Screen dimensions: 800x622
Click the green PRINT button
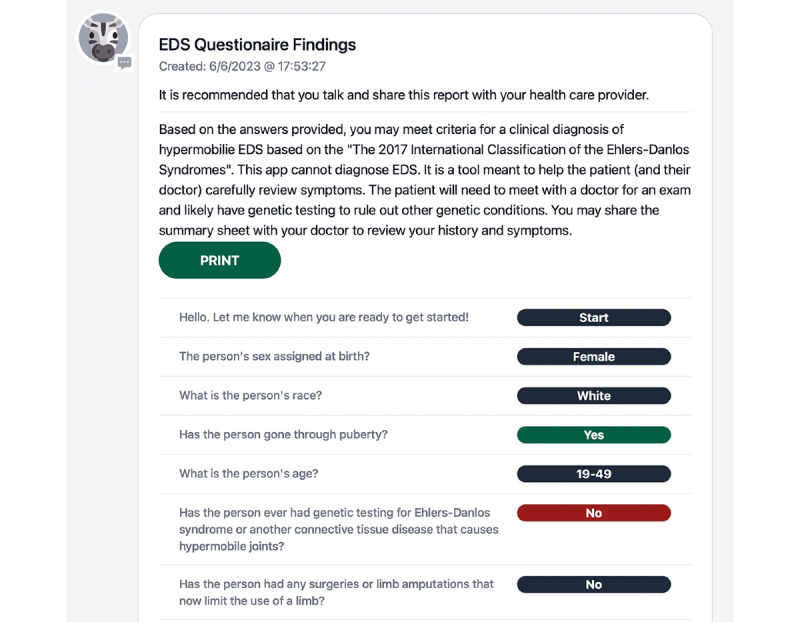tap(219, 260)
